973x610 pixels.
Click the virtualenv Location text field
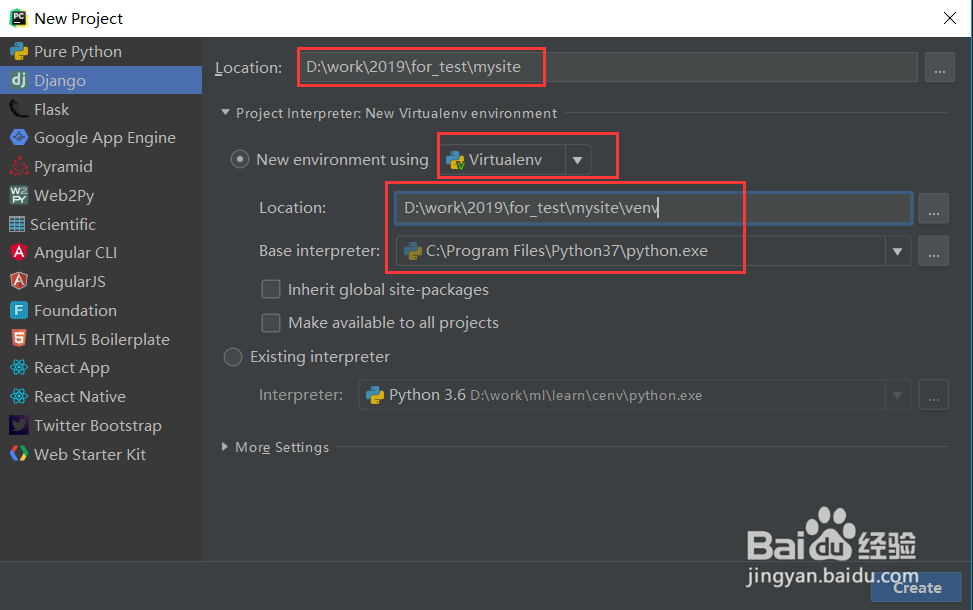click(x=652, y=208)
